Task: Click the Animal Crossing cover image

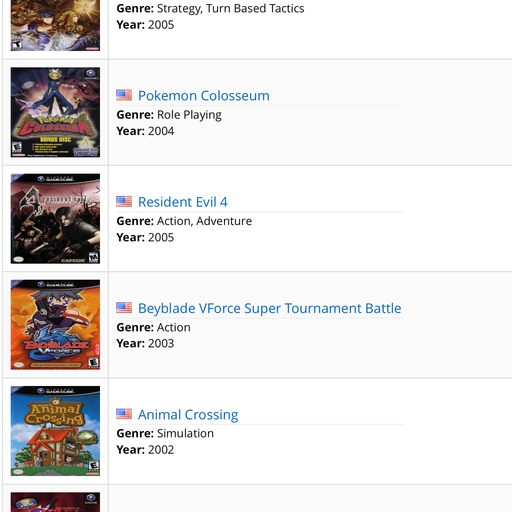Action: [55, 431]
